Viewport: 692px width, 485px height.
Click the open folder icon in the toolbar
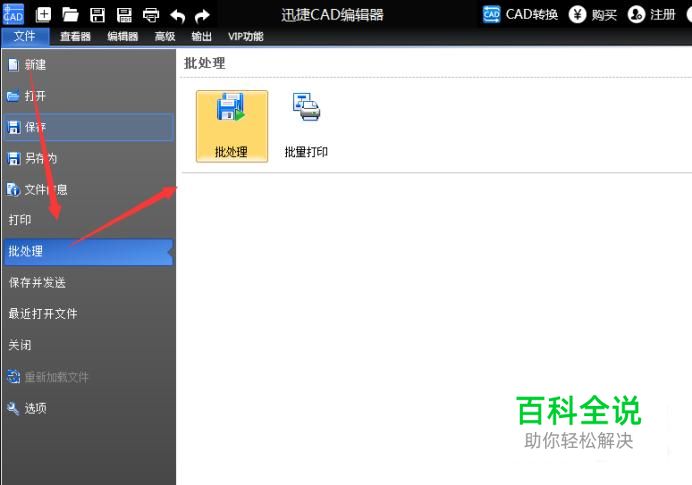click(x=70, y=15)
